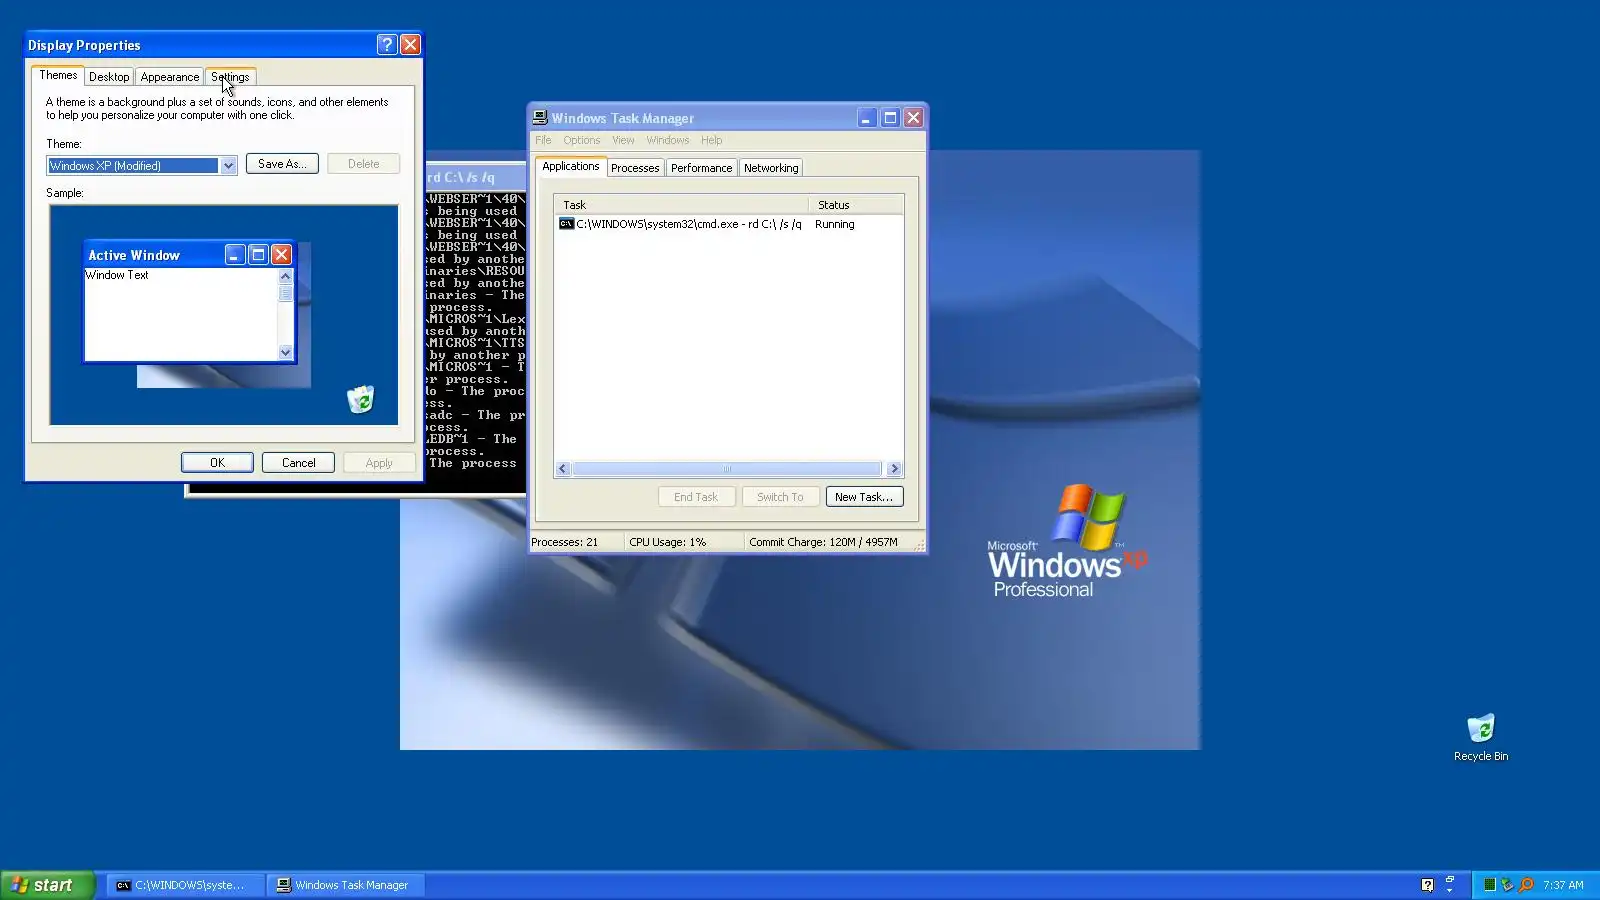
Task: Click the Display Properties help question-mark button
Action: point(387,45)
